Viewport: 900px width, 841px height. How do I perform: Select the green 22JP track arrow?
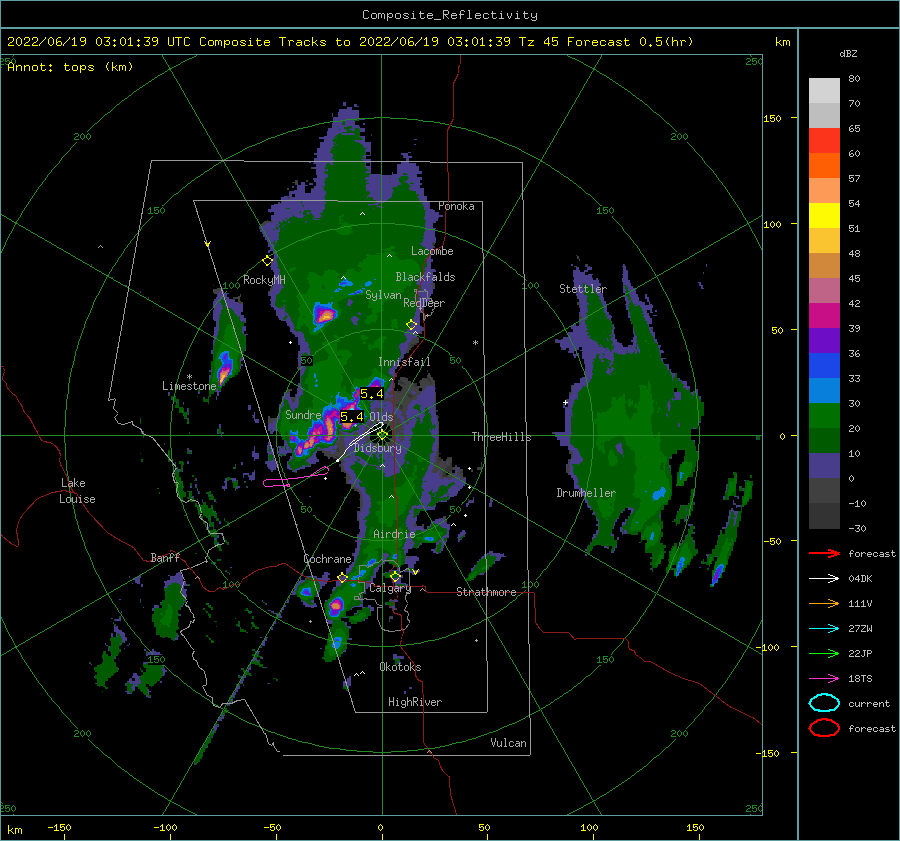tap(824, 653)
